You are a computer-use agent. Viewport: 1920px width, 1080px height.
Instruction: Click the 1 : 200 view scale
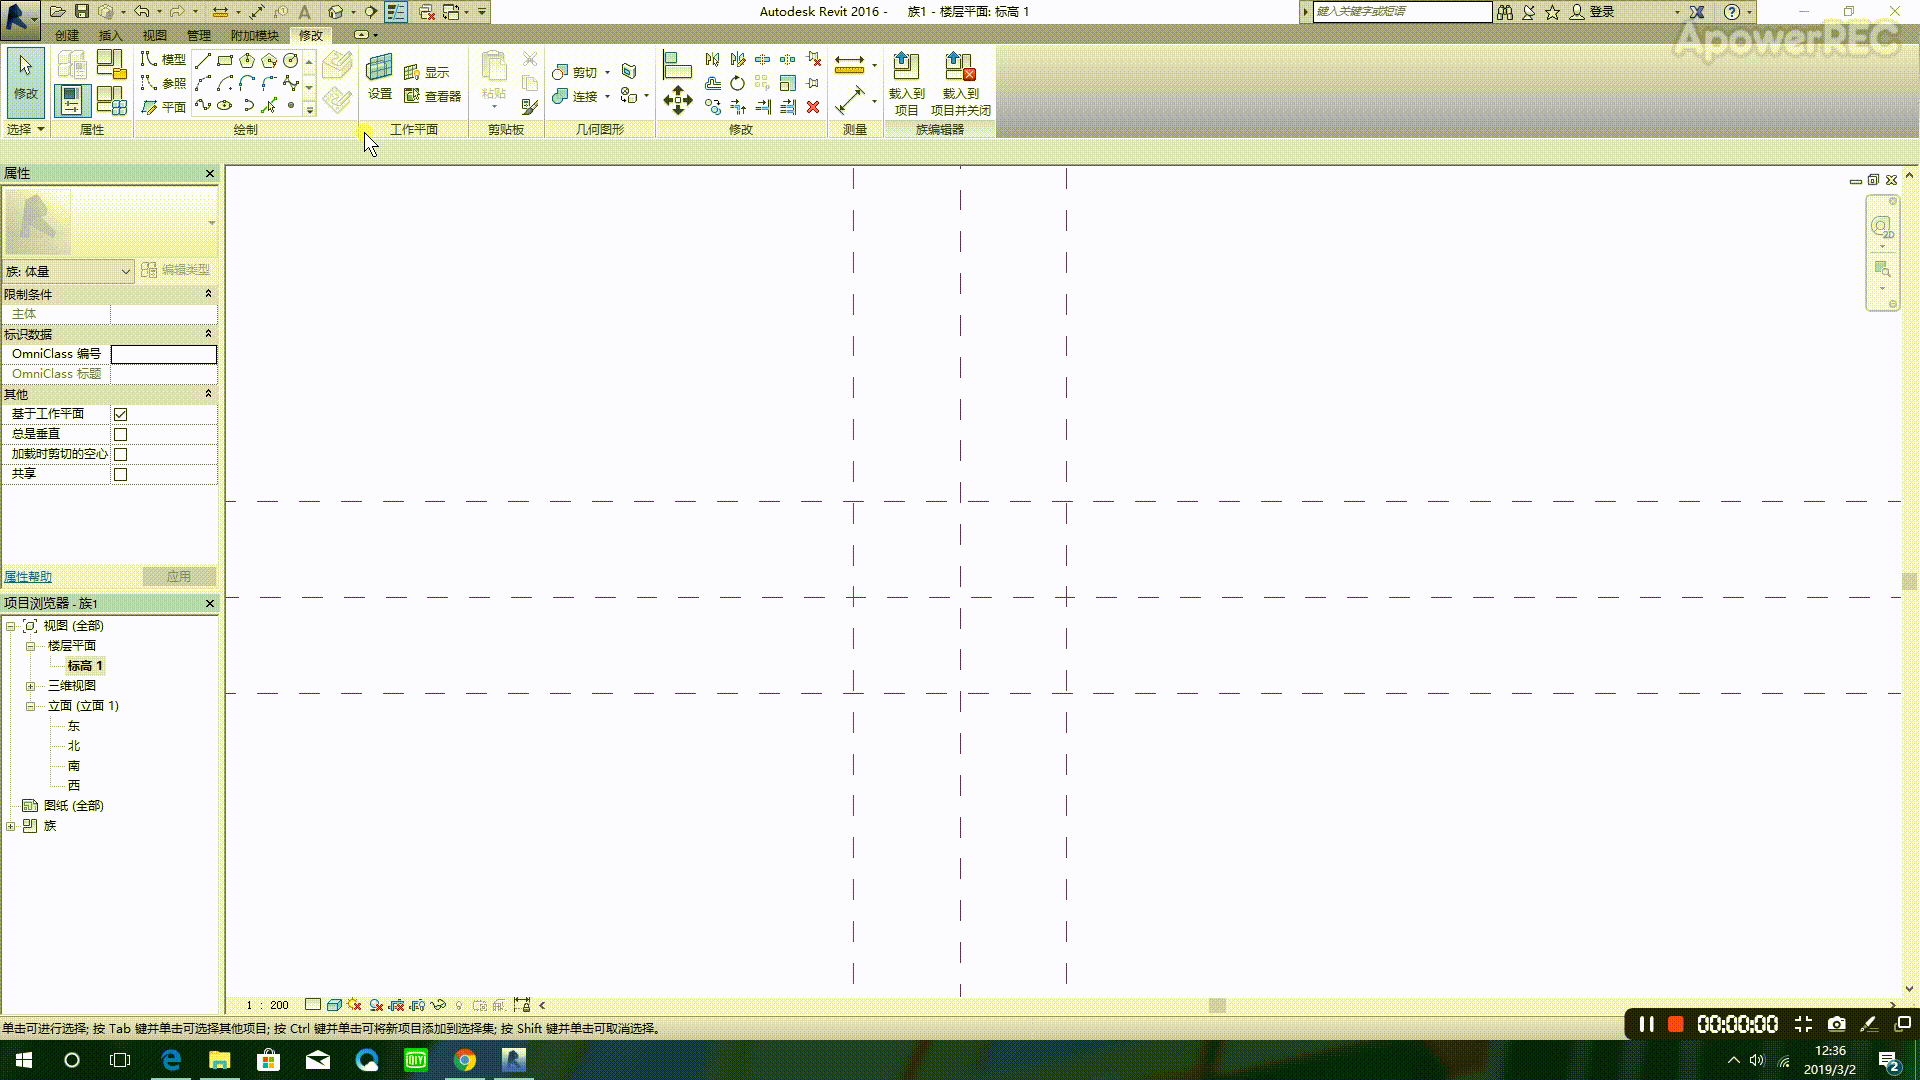pos(268,1005)
